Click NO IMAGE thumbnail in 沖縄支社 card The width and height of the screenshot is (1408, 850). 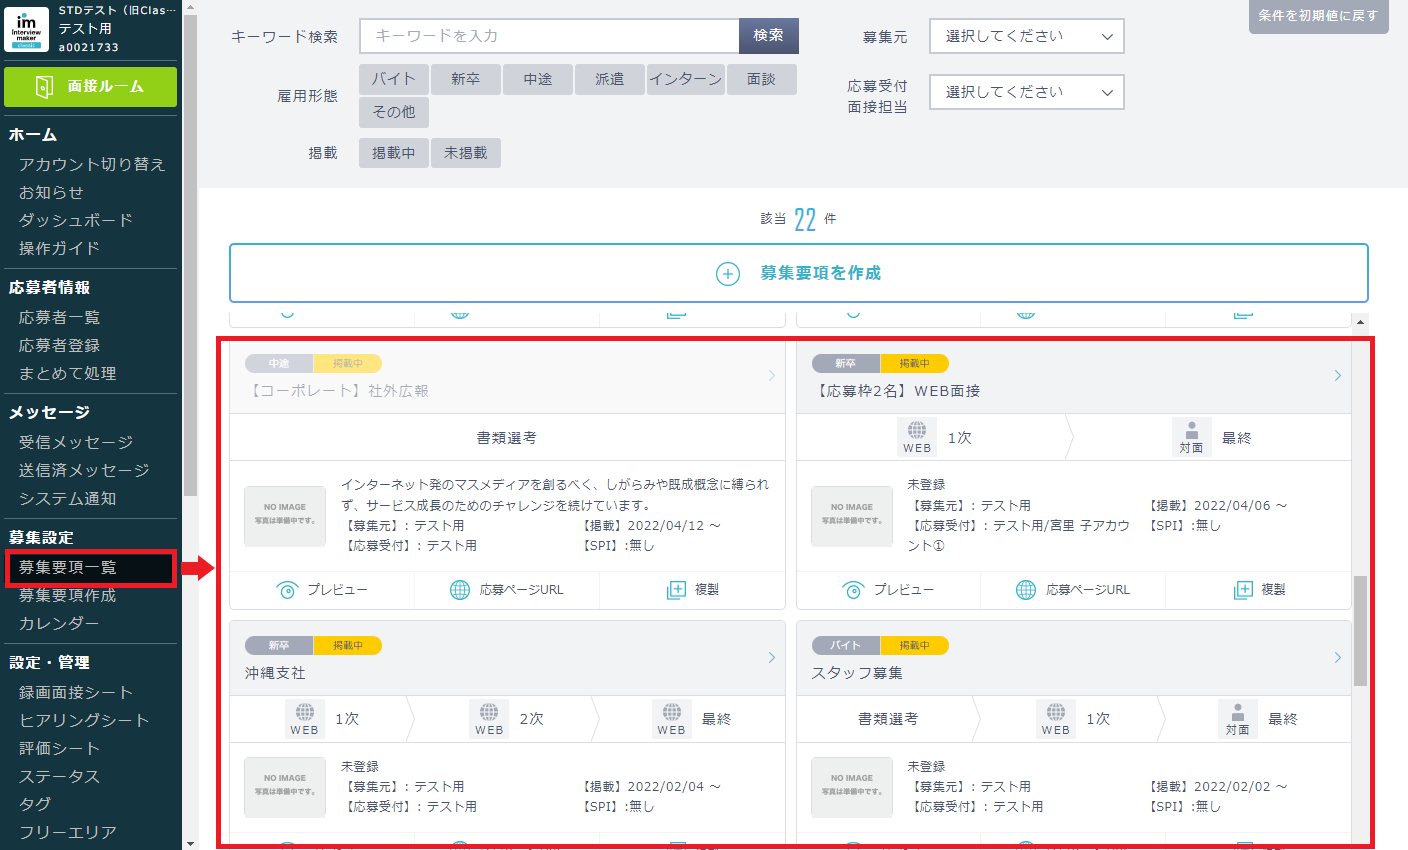coord(285,787)
